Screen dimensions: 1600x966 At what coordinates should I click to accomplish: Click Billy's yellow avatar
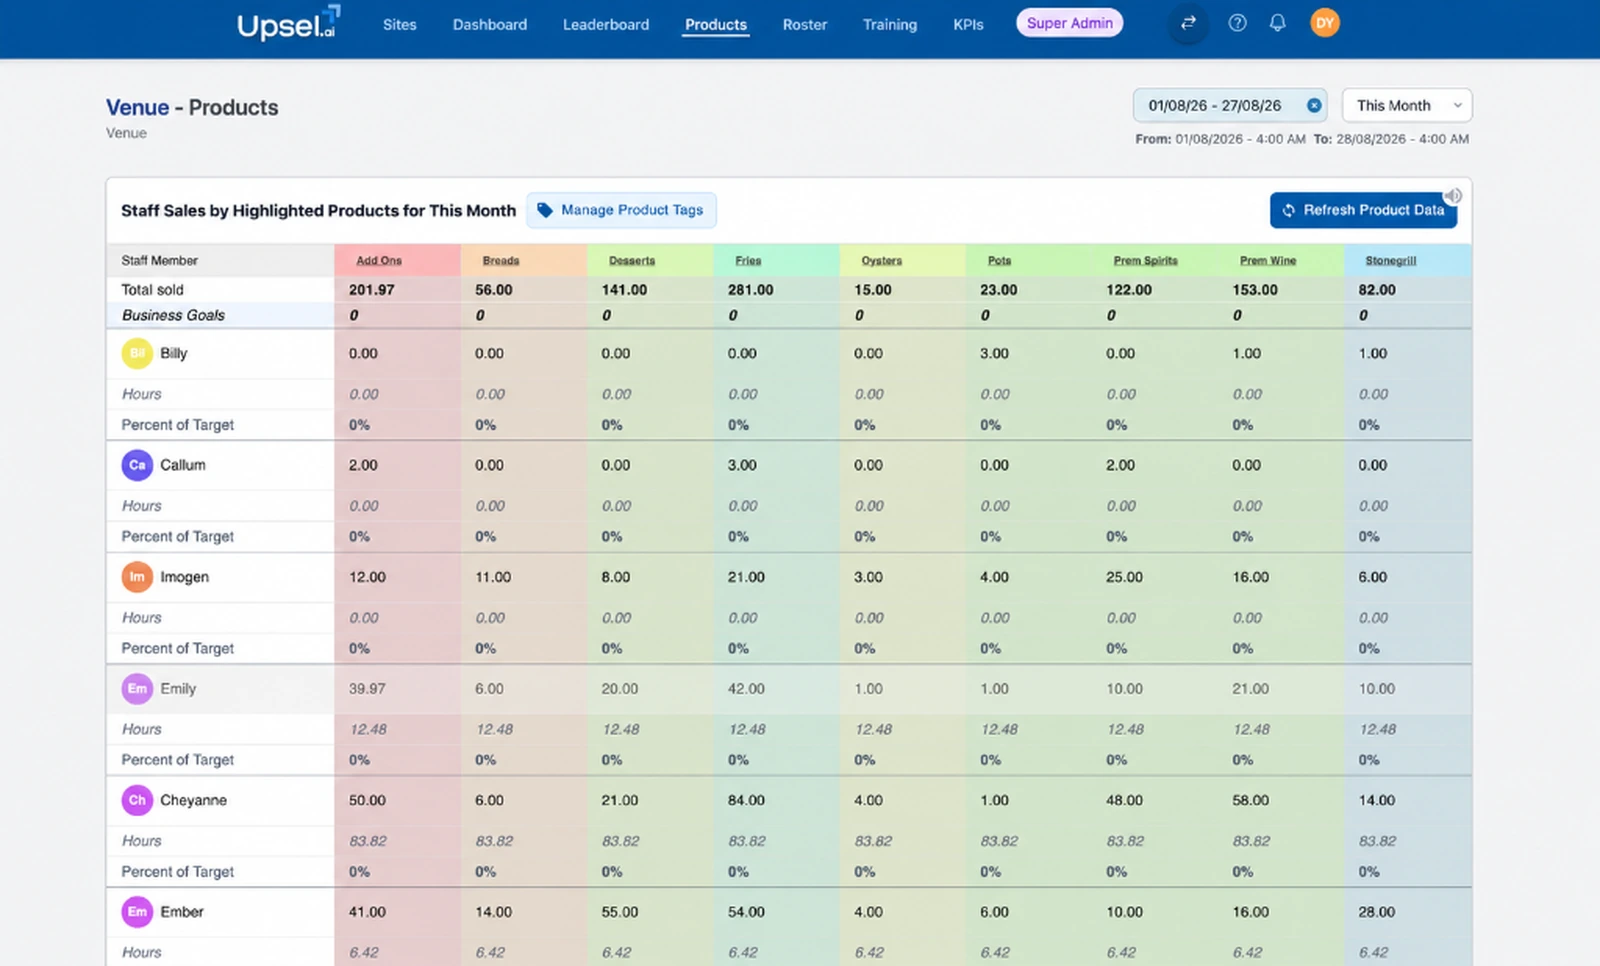coord(137,353)
